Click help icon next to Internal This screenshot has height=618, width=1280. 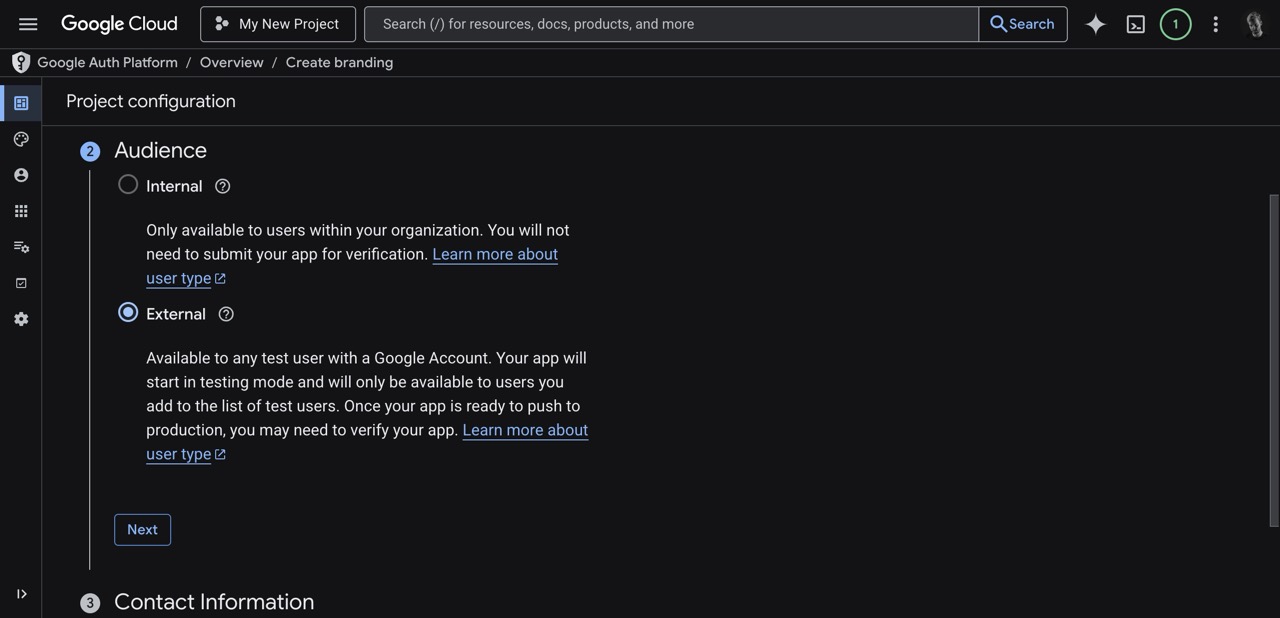(223, 186)
